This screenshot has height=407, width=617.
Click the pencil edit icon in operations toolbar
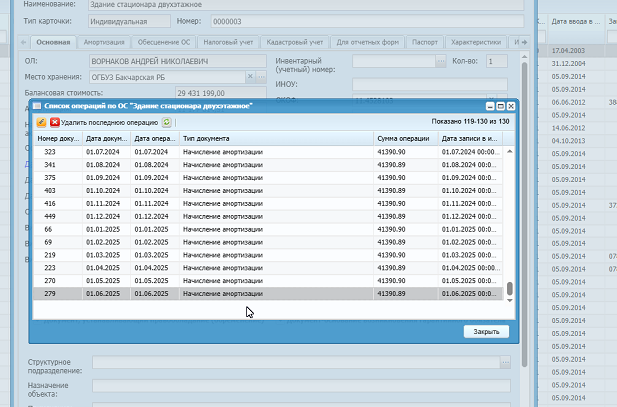coord(41,122)
